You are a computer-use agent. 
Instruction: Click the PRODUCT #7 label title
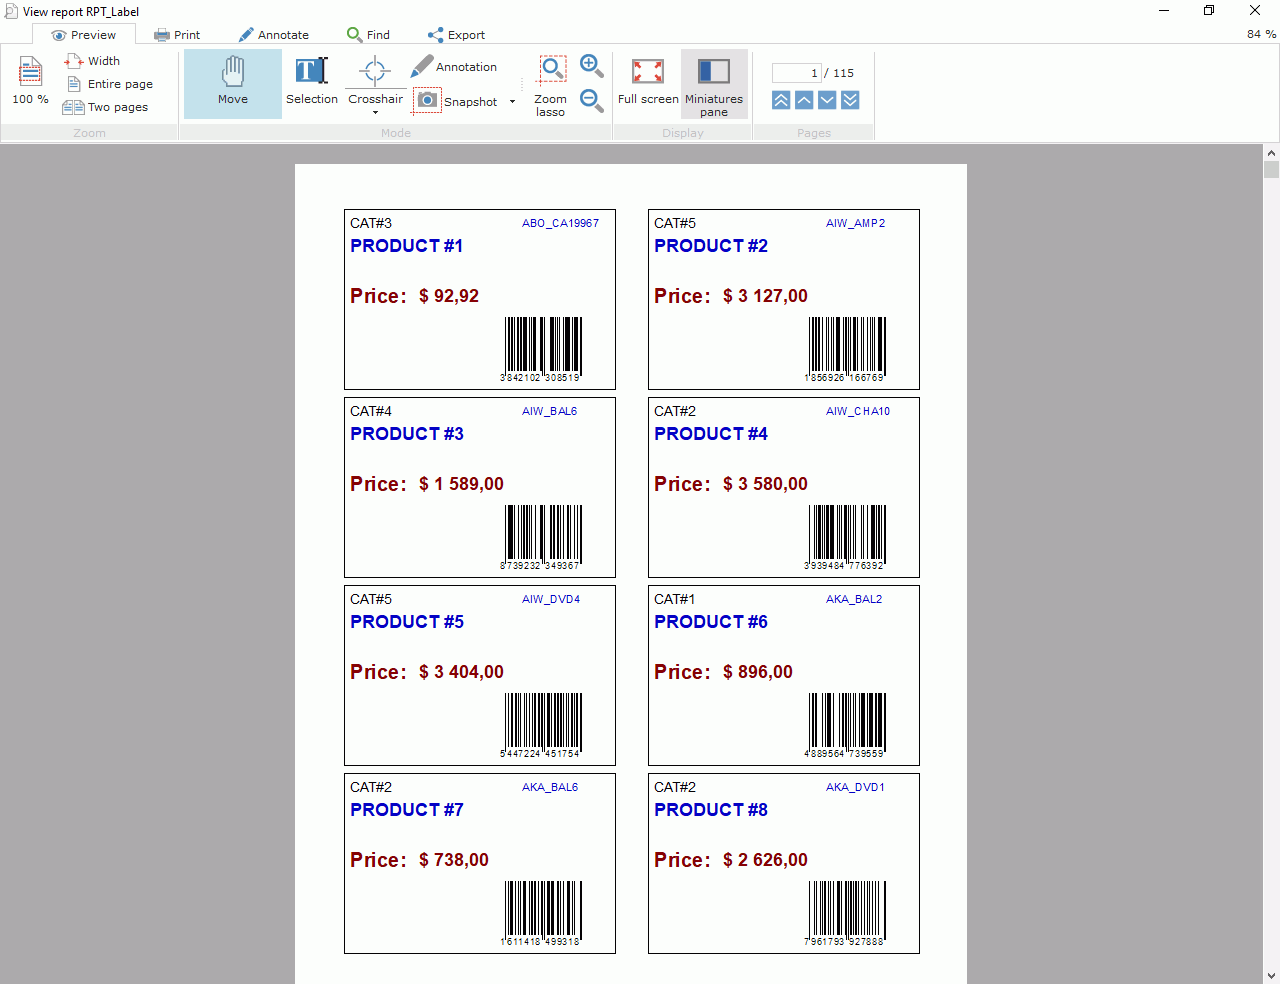click(407, 810)
